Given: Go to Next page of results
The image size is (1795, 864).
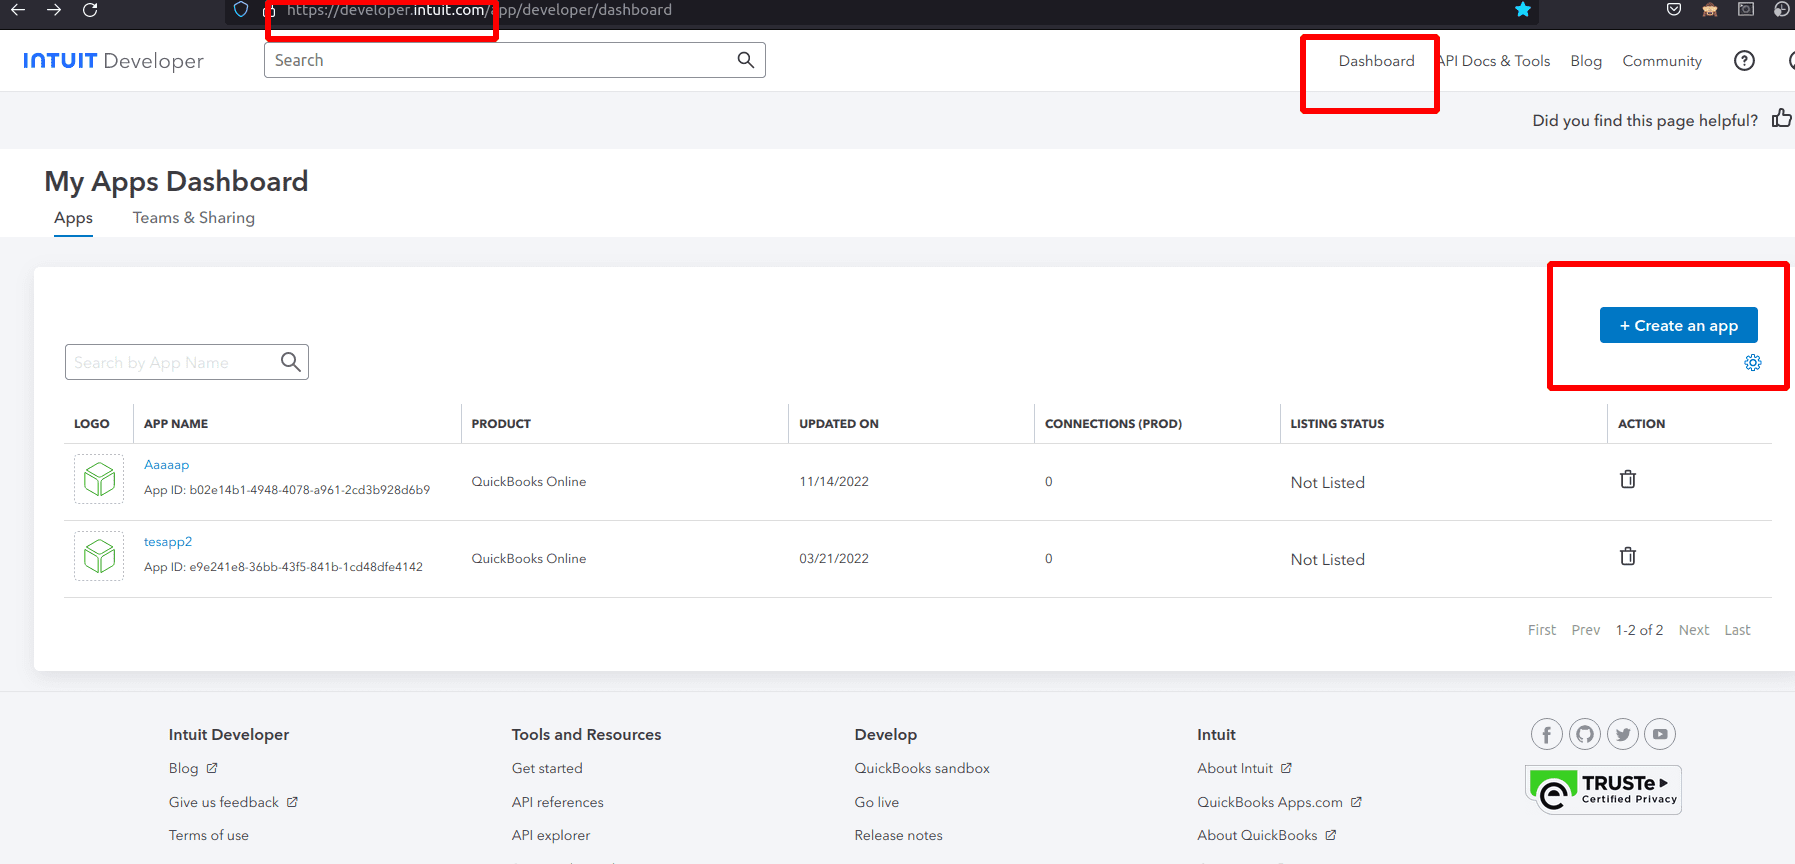Looking at the screenshot, I should pyautogui.click(x=1694, y=630).
